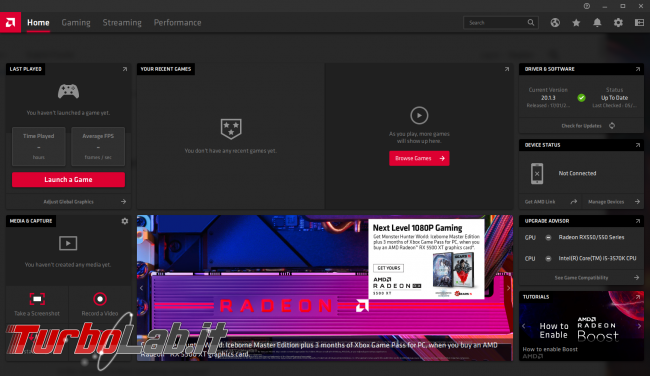Image resolution: width=650 pixels, height=376 pixels.
Task: Click the CPU Intel Core i5-3570K row
Action: pyautogui.click(x=581, y=258)
